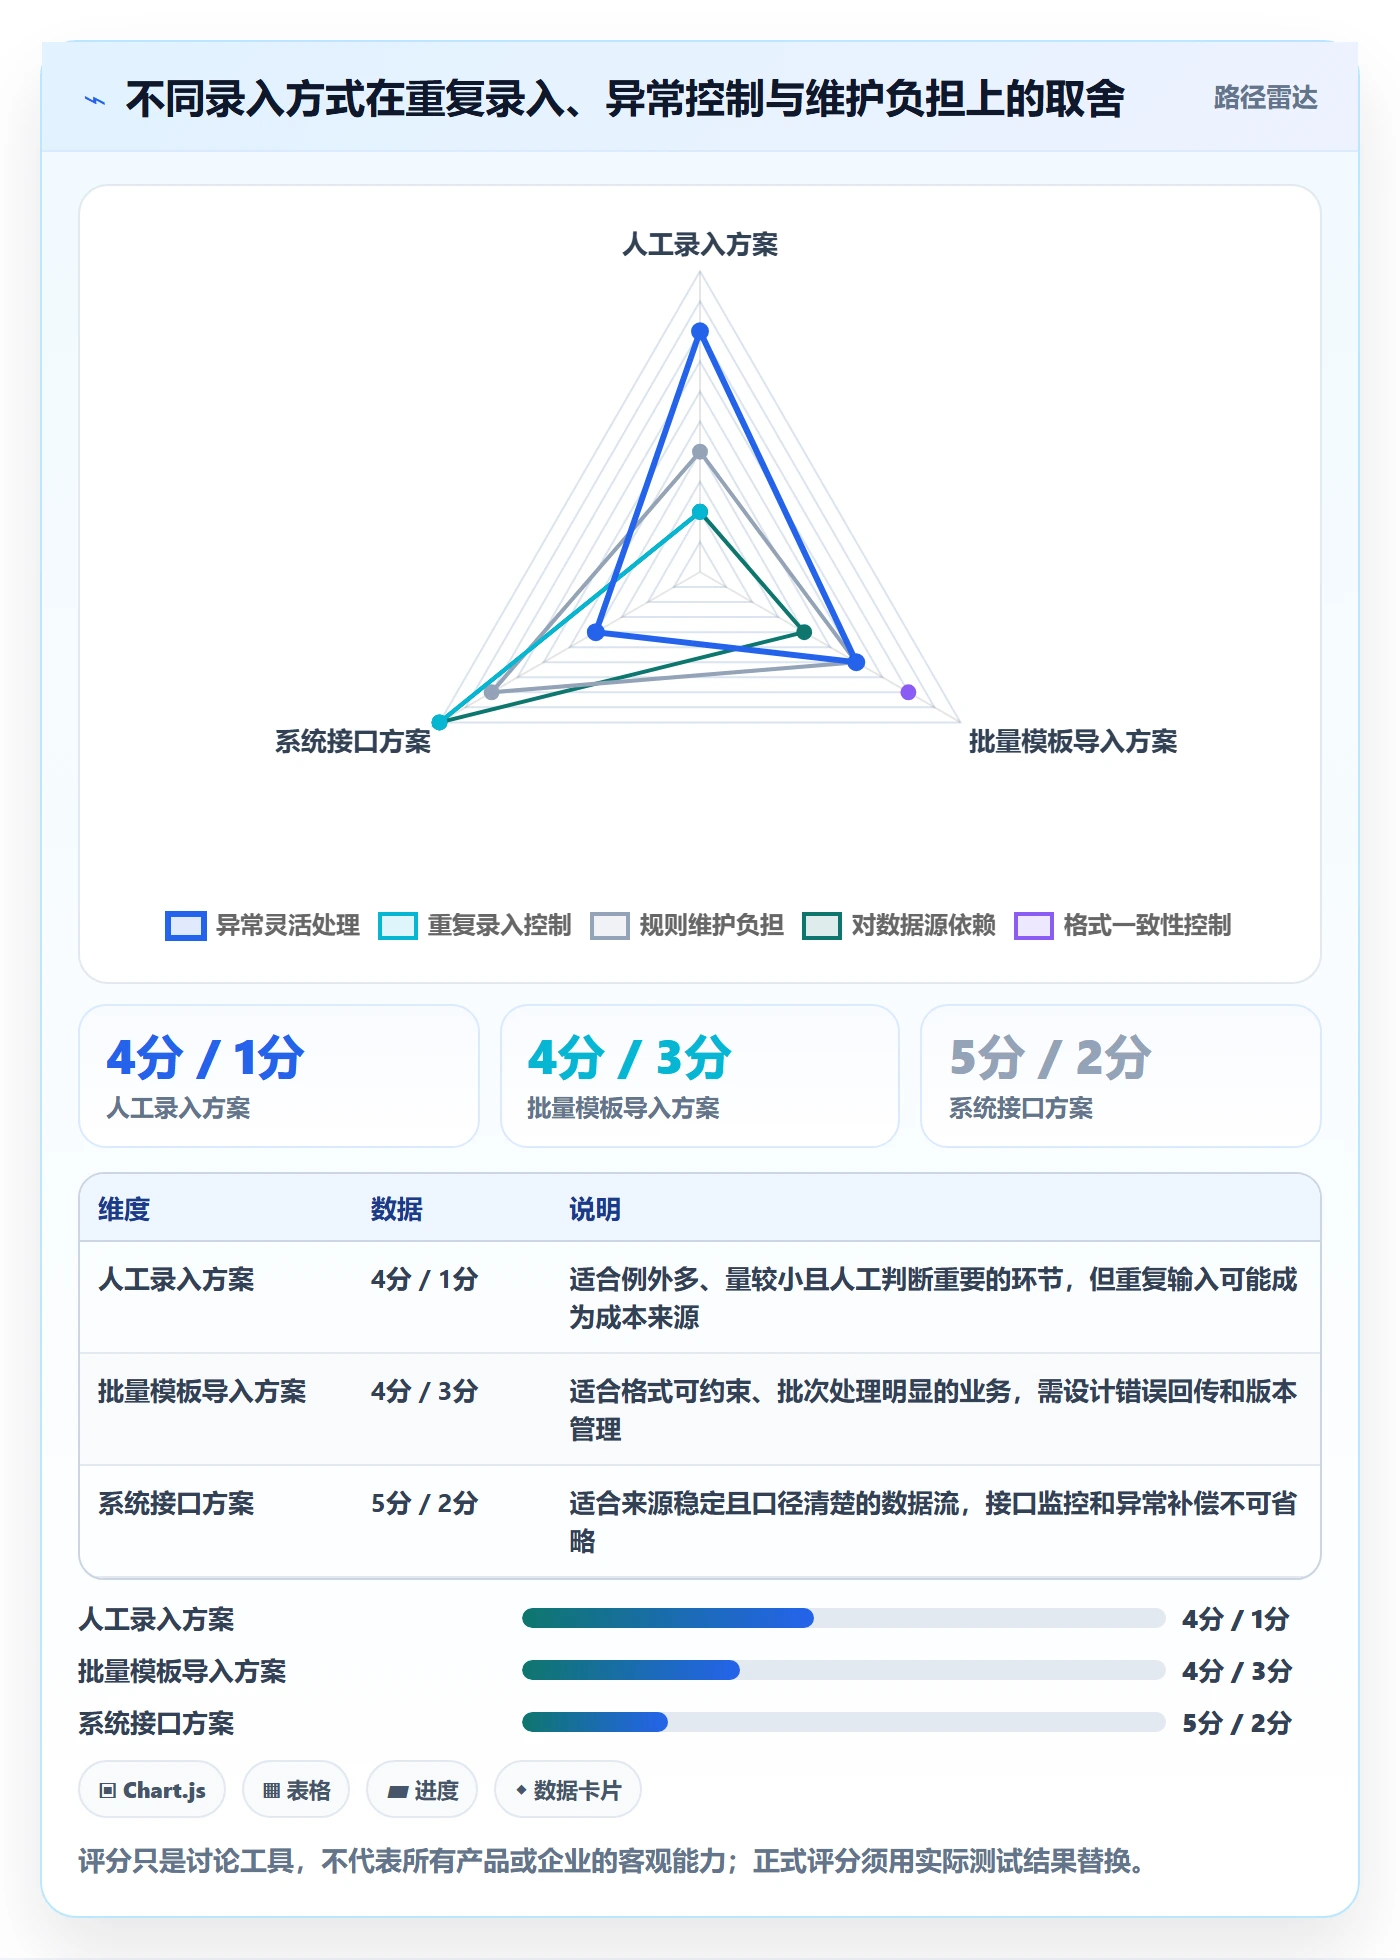This screenshot has height=1960, width=1400.
Task: Click the 数据 column header
Action: (397, 1210)
